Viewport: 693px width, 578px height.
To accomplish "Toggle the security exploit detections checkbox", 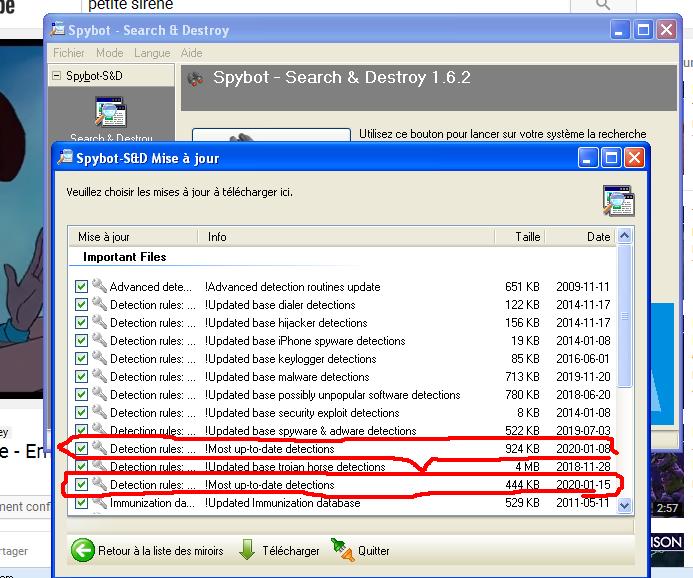I will click(x=81, y=413).
